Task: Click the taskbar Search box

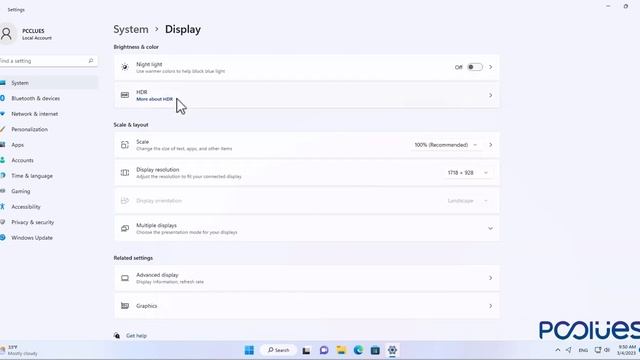Action: [x=279, y=350]
